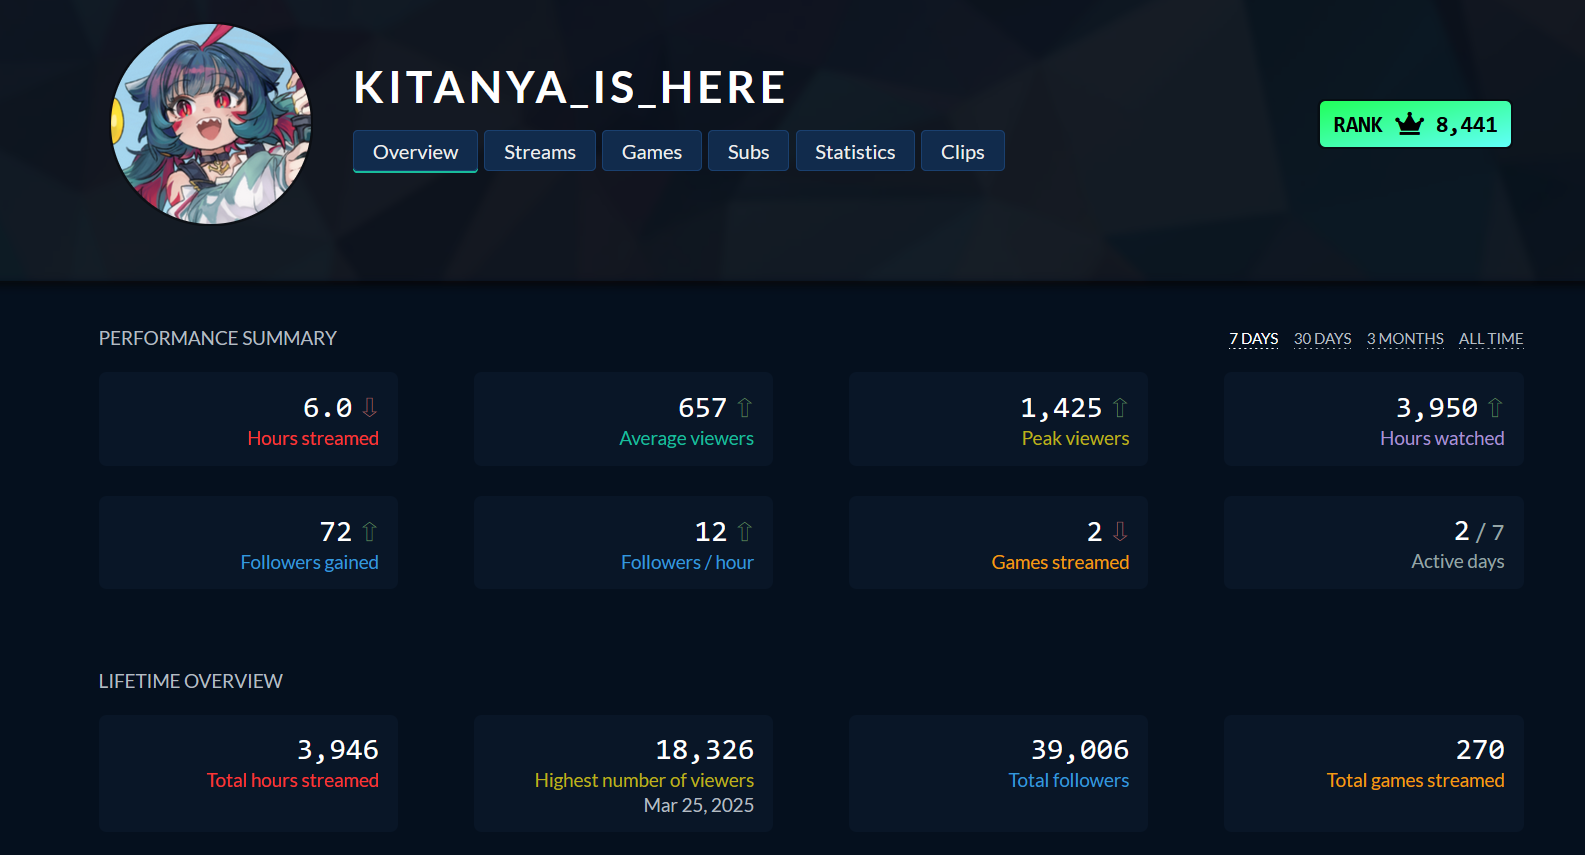This screenshot has width=1585, height=855.
Task: Click the 'Total hours streamed' label
Action: (x=292, y=780)
